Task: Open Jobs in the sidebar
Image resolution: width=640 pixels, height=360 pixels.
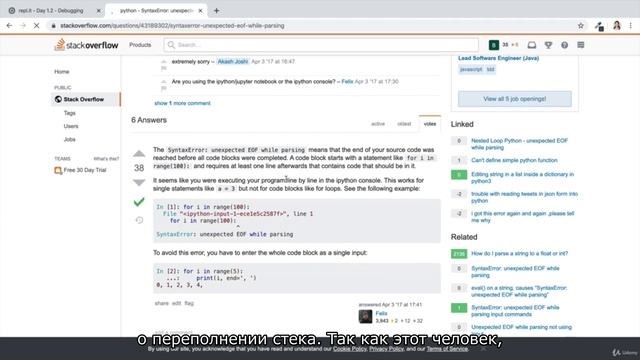Action: click(69, 139)
